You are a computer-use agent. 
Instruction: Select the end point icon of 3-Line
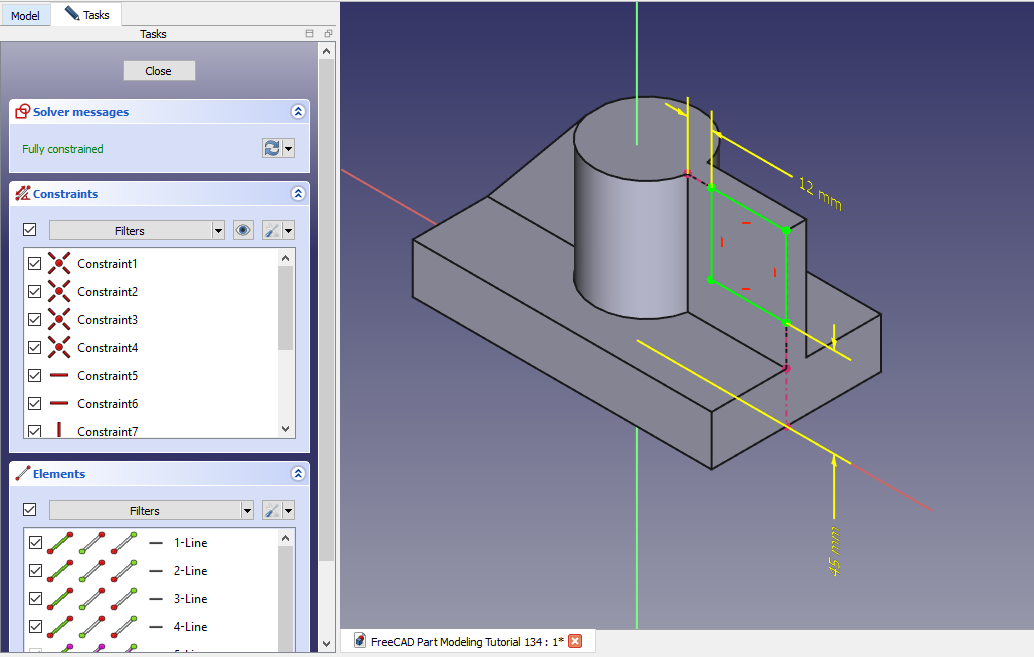click(x=124, y=599)
